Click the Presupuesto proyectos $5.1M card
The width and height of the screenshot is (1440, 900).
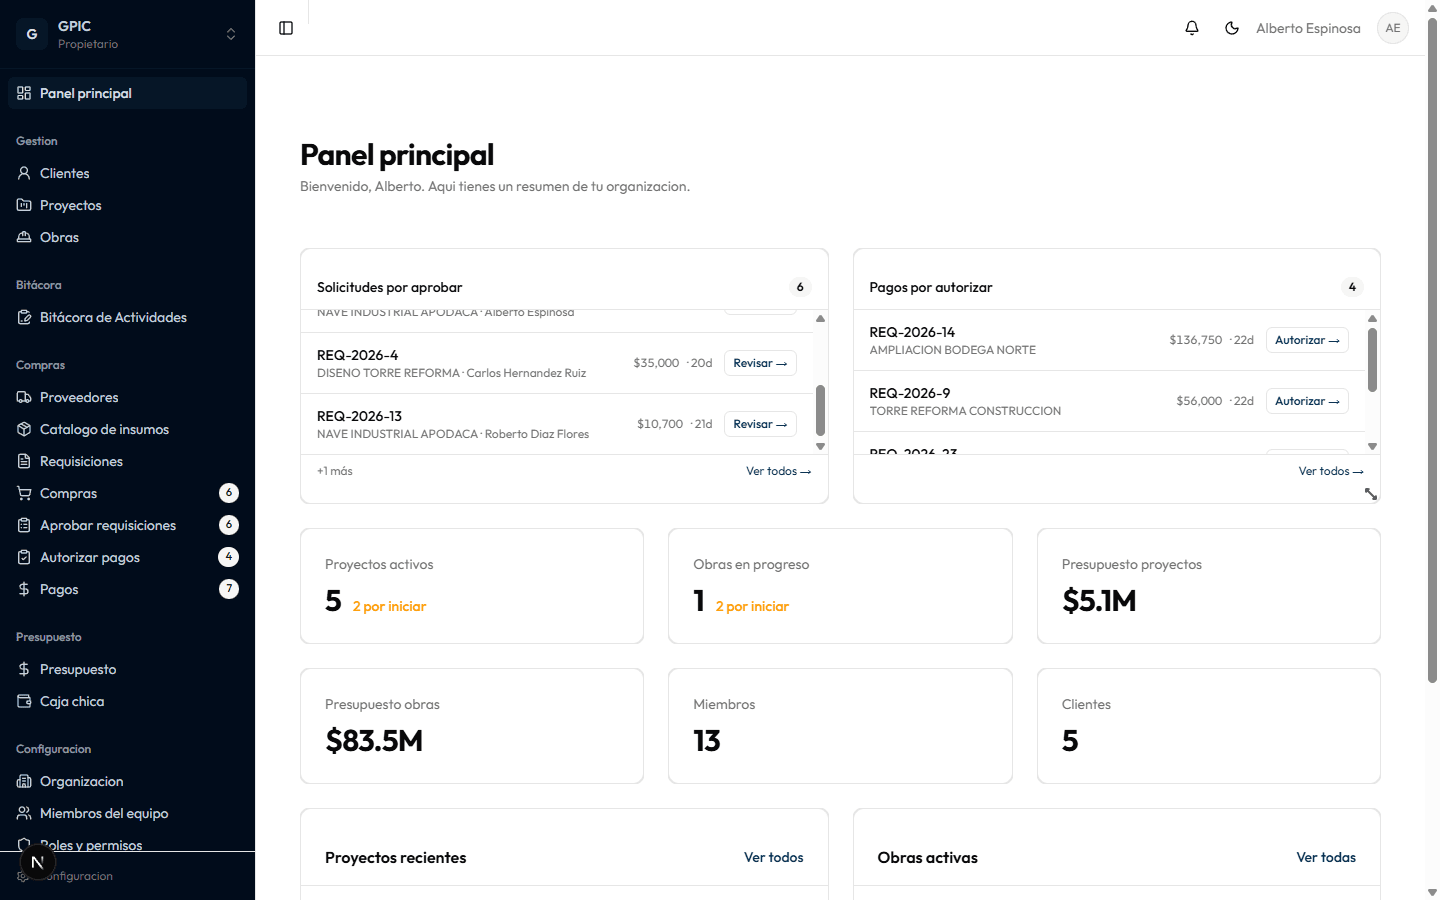[x=1208, y=586]
